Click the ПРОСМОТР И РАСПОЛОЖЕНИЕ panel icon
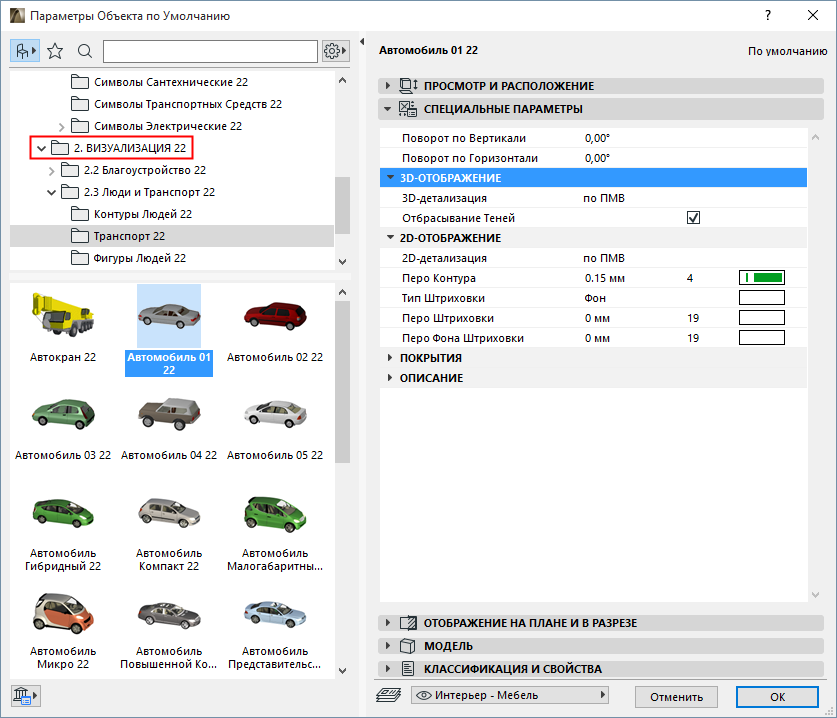Image resolution: width=837 pixels, height=718 pixels. point(410,86)
